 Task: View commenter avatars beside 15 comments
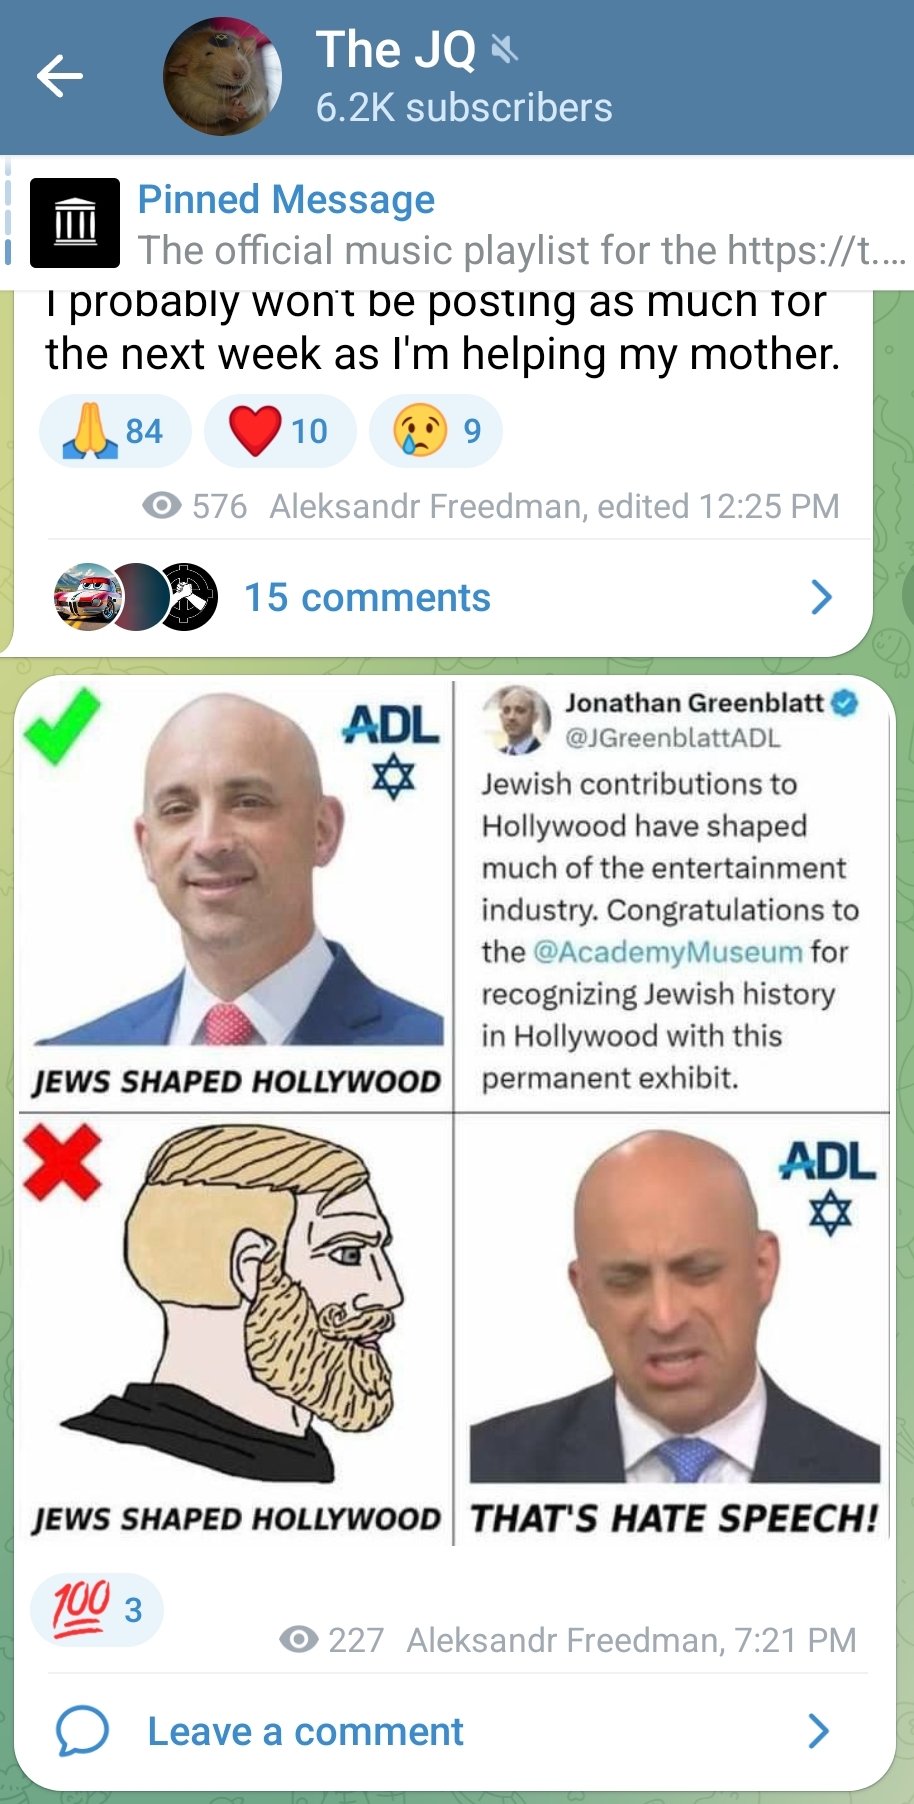(136, 597)
